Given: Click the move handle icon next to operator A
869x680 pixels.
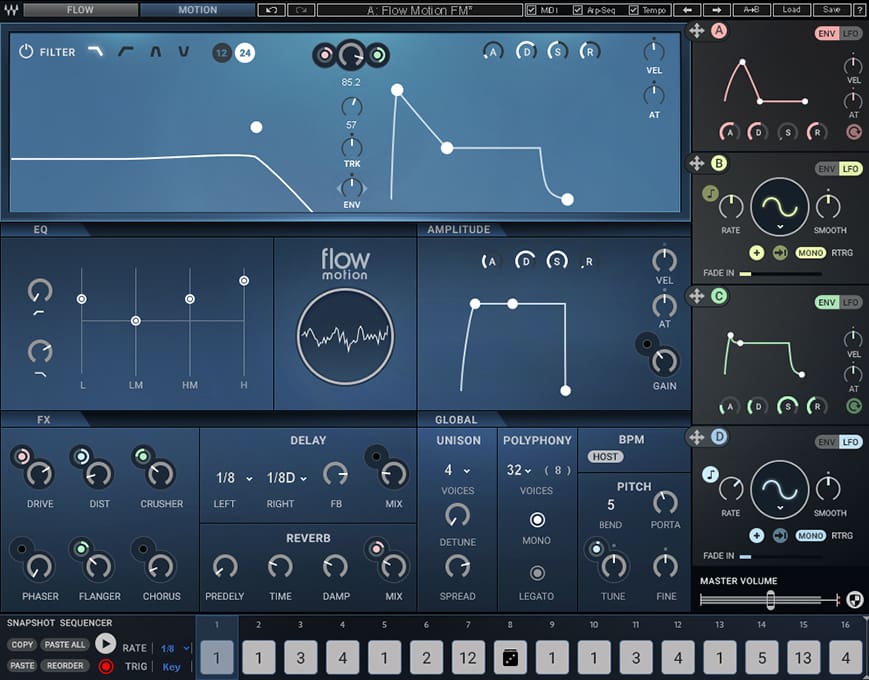Looking at the screenshot, I should pyautogui.click(x=698, y=31).
